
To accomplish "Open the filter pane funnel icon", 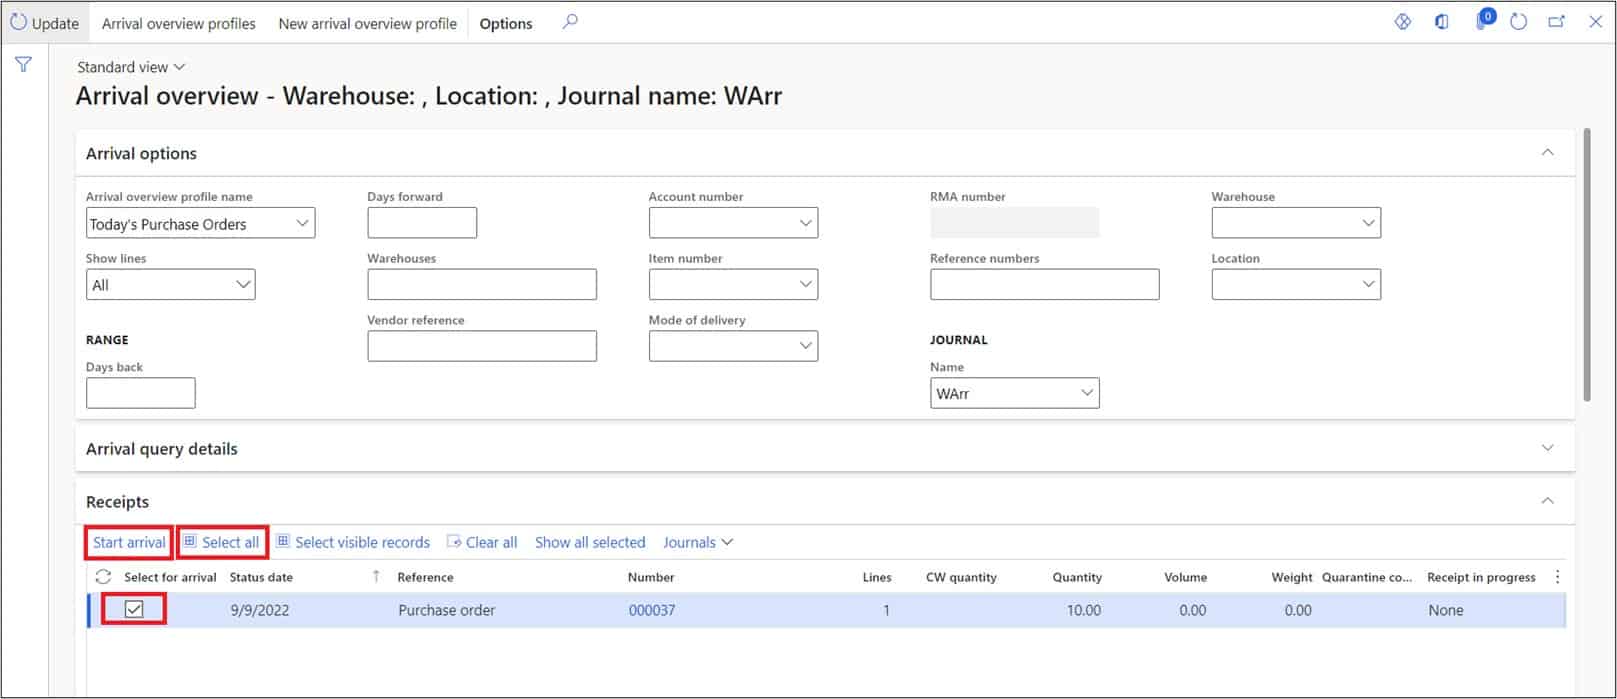I will [23, 65].
